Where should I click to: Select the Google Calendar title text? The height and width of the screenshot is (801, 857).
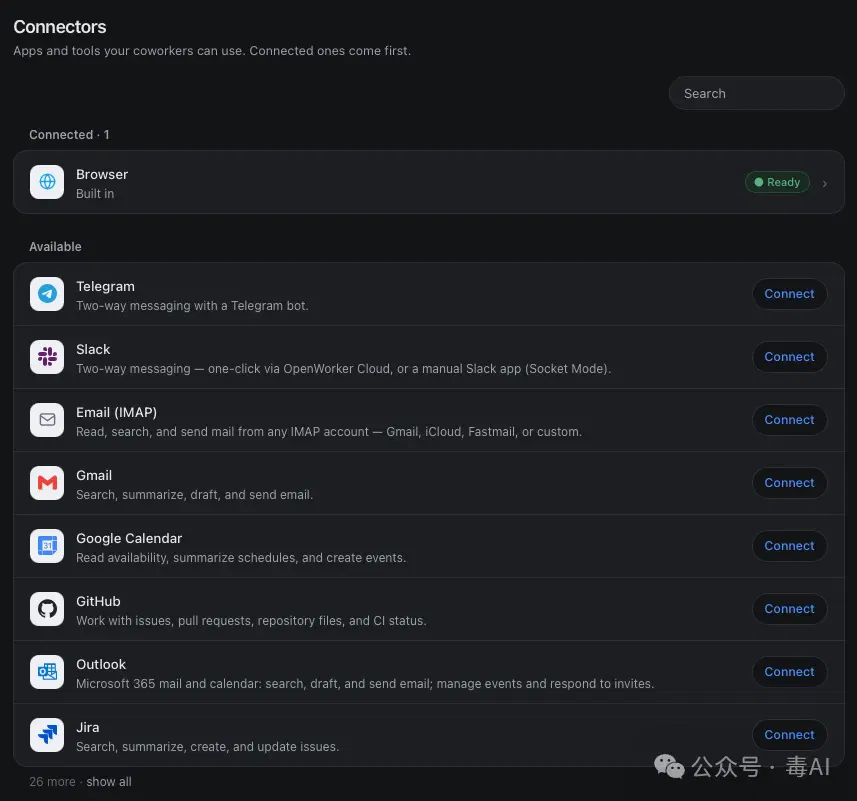tap(129, 538)
